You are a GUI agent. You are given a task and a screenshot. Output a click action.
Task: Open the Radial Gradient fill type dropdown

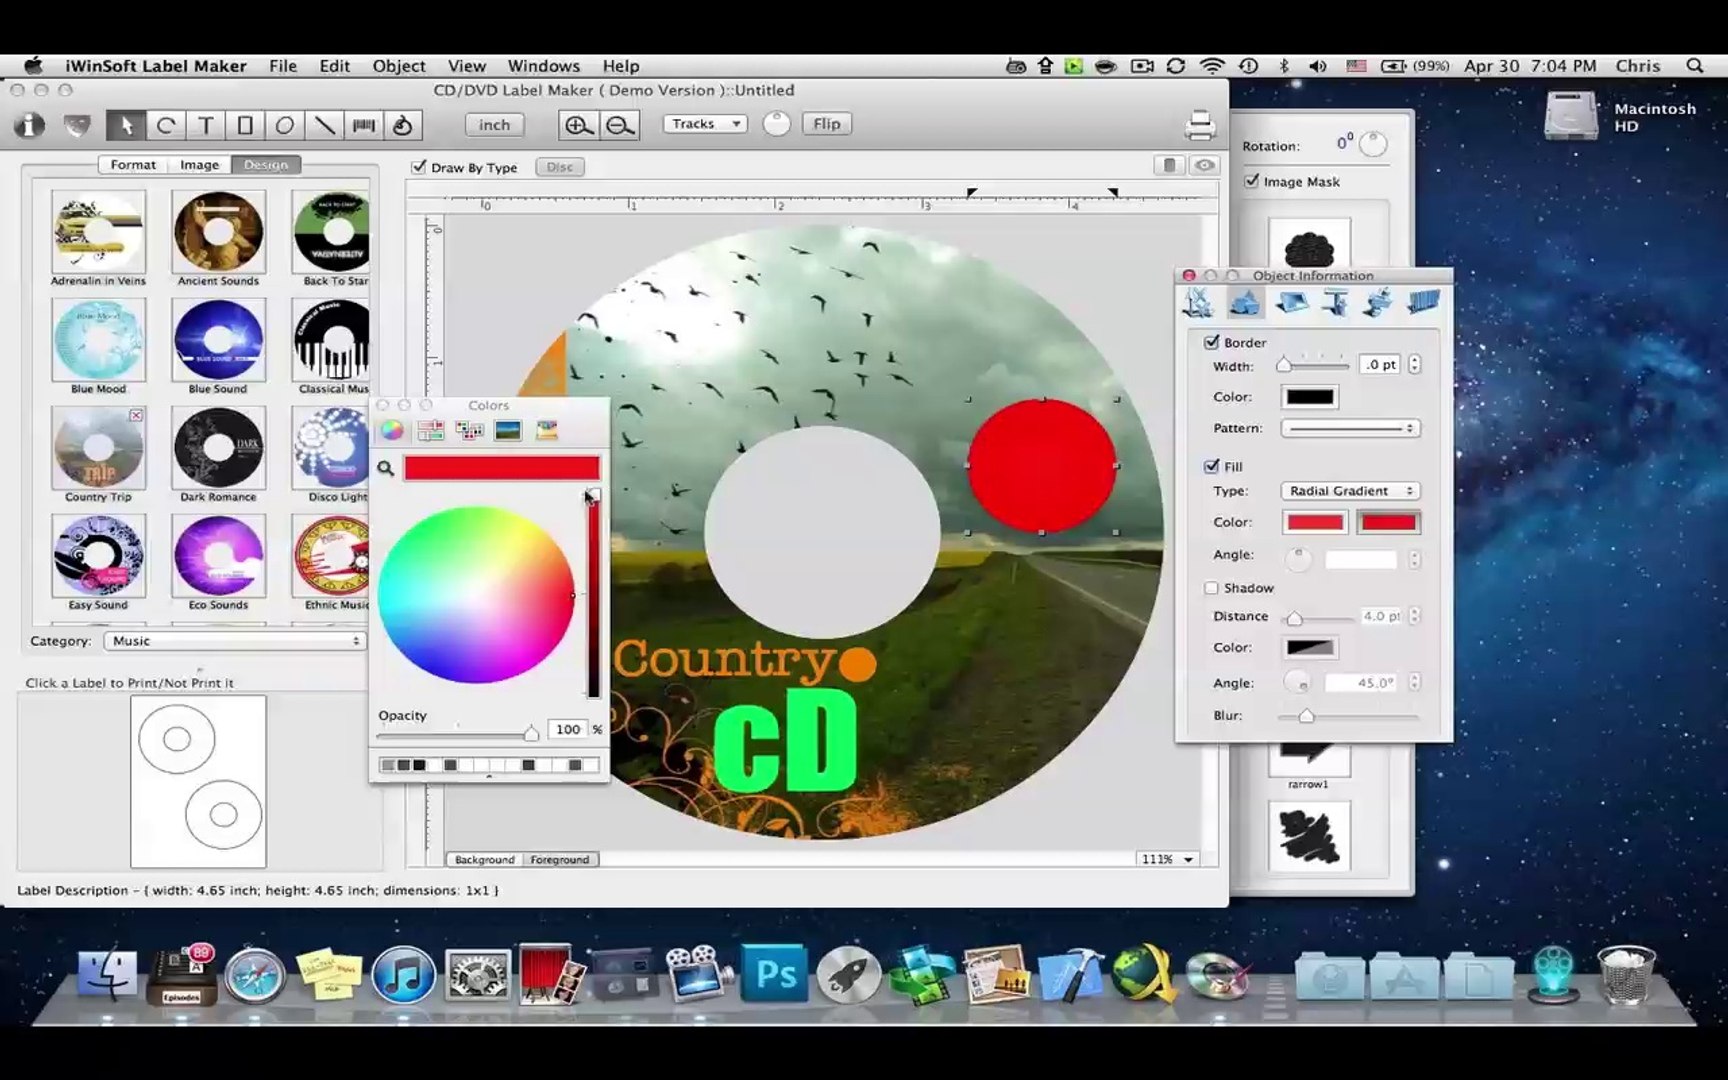pyautogui.click(x=1350, y=491)
